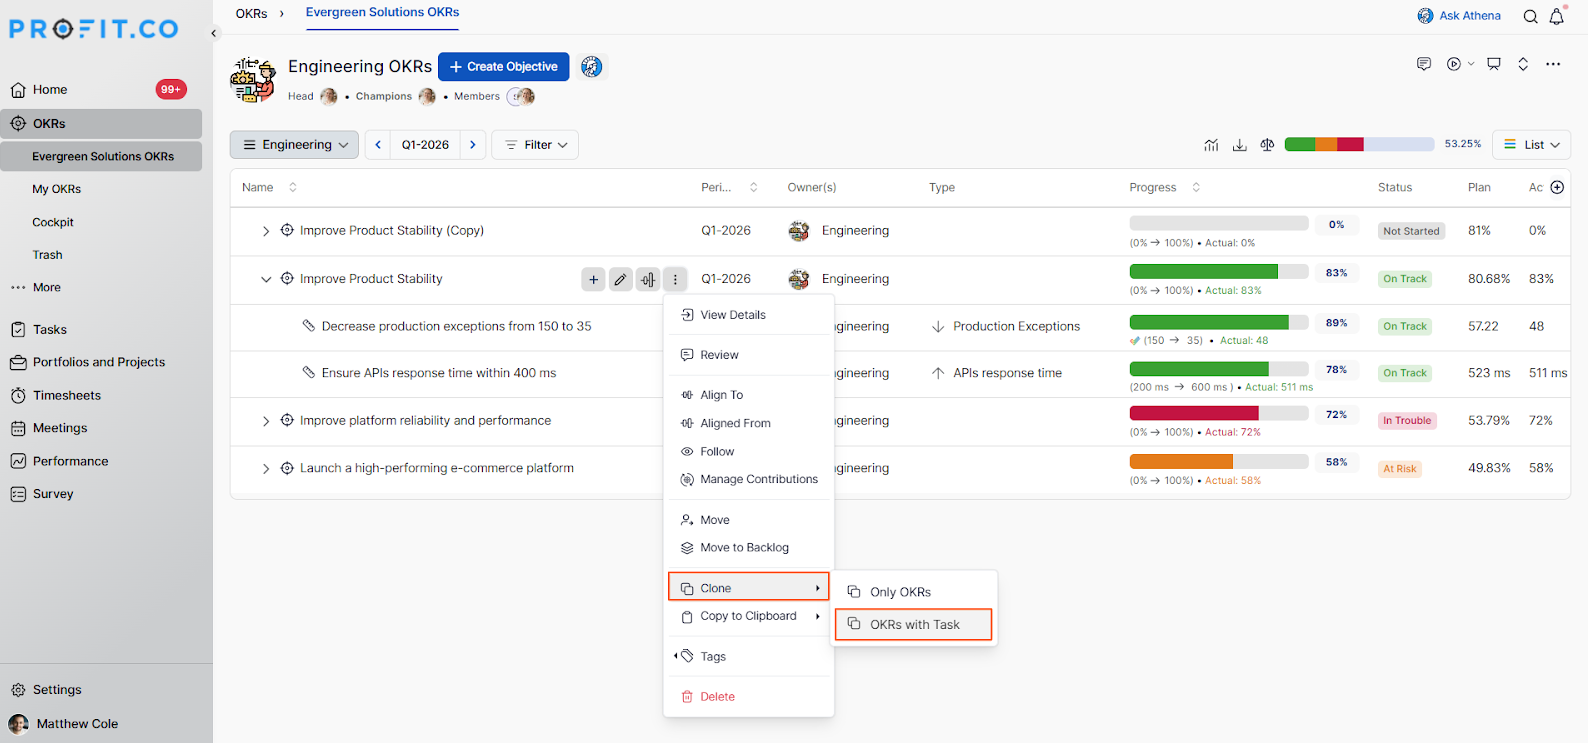Open the List view dropdown
Screen dimensions: 1588x743
[x=1531, y=145]
